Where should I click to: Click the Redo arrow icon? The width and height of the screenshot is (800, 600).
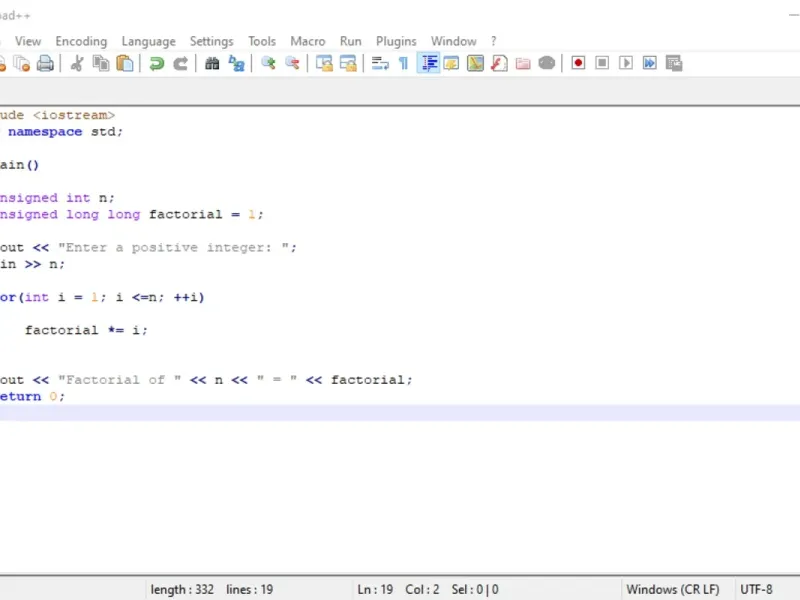tap(180, 63)
